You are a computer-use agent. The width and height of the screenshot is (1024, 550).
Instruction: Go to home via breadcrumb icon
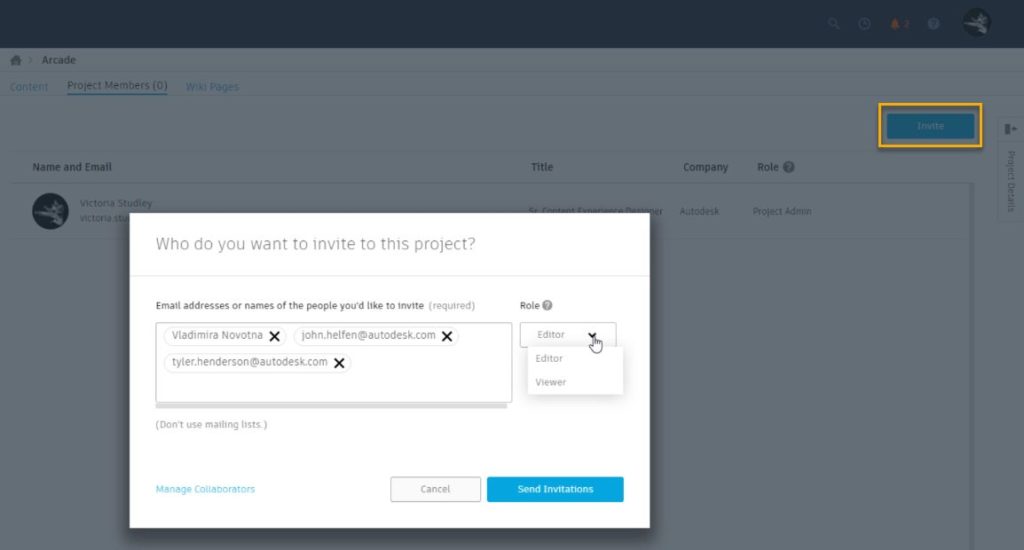pyautogui.click(x=16, y=60)
